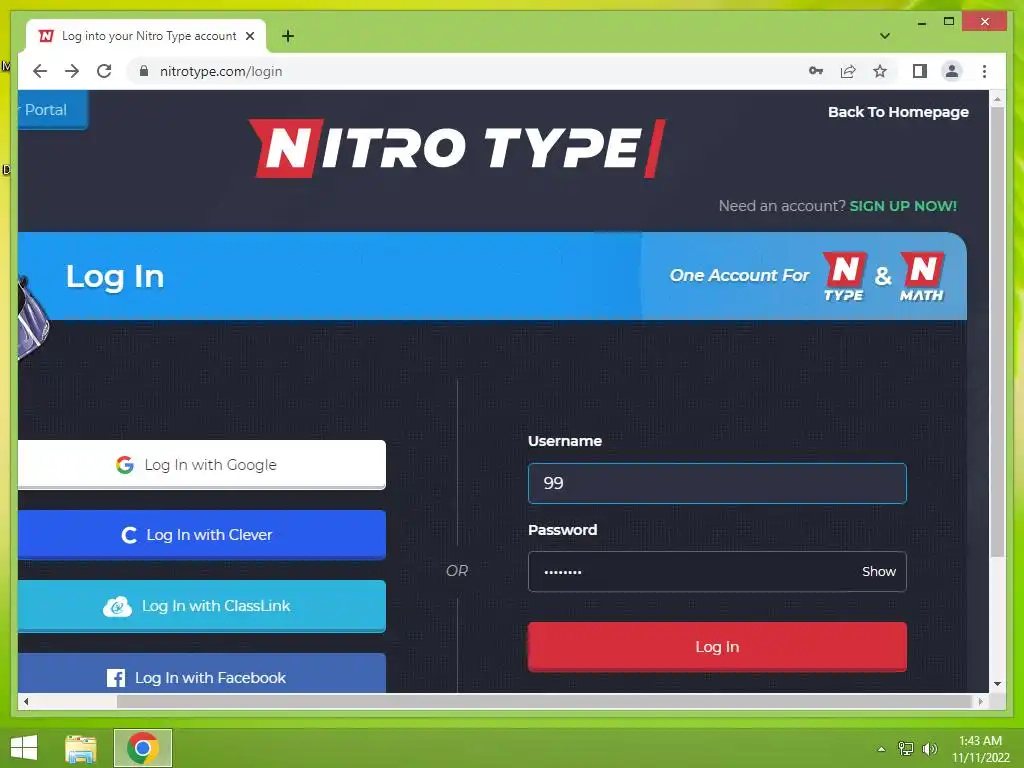Viewport: 1024px width, 768px height.
Task: Click the Nitro Type logo
Action: click(x=457, y=148)
